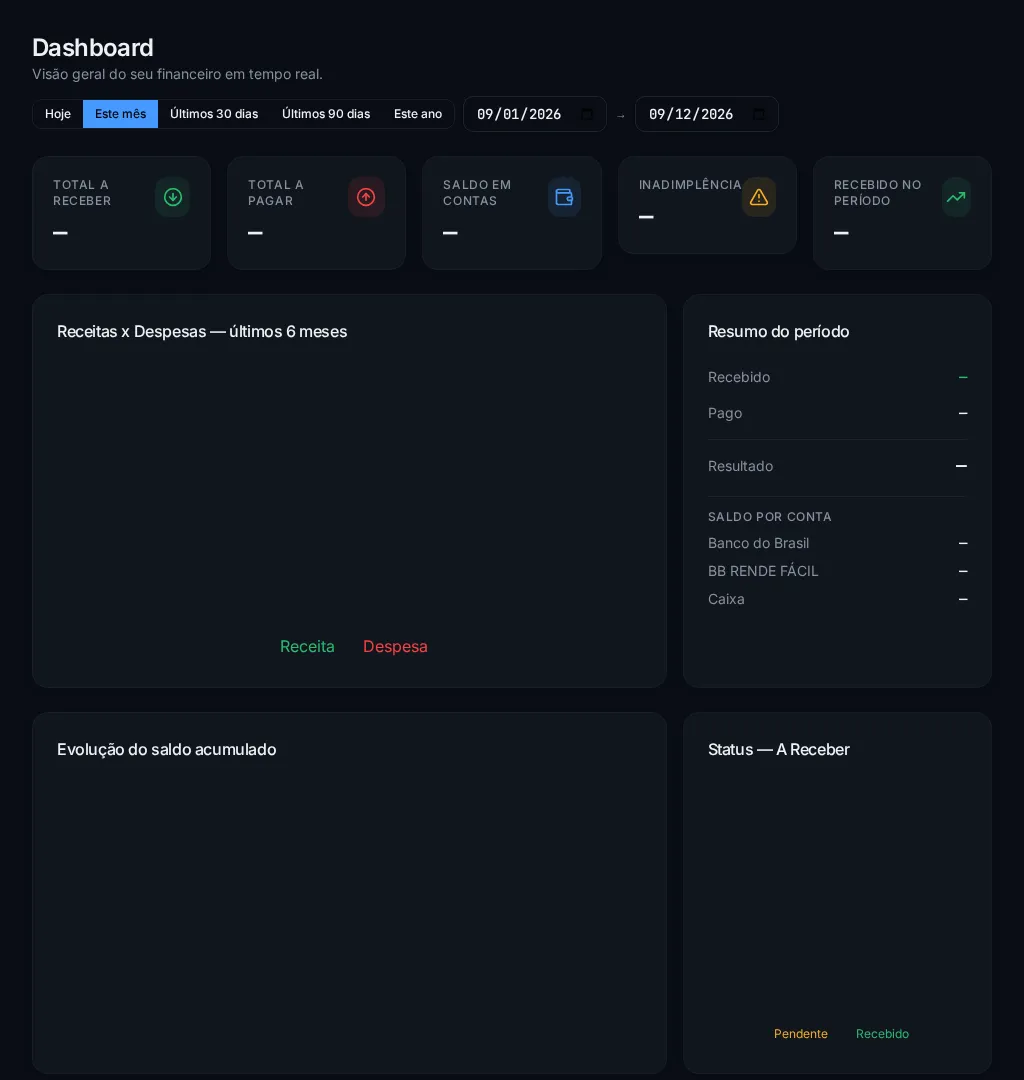Image resolution: width=1024 pixels, height=1080 pixels.
Task: Click the Total a Receber card label
Action: click(82, 193)
